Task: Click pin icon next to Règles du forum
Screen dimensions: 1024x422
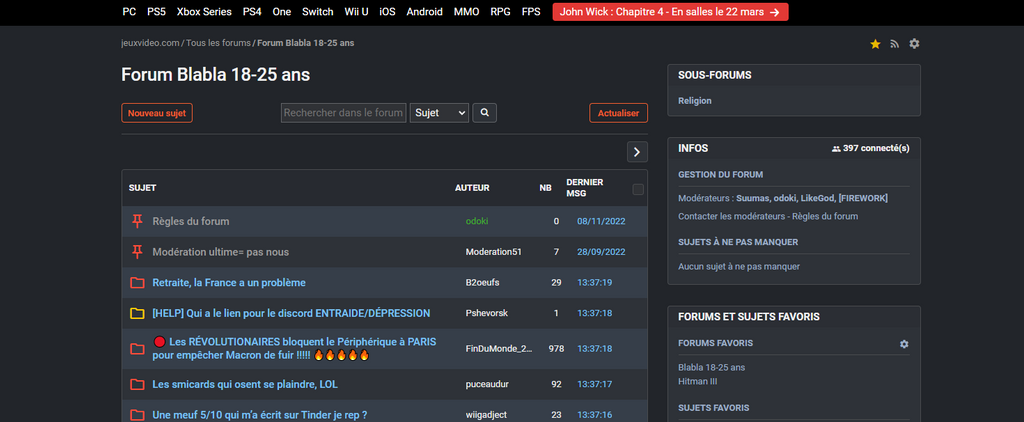Action: pos(137,221)
